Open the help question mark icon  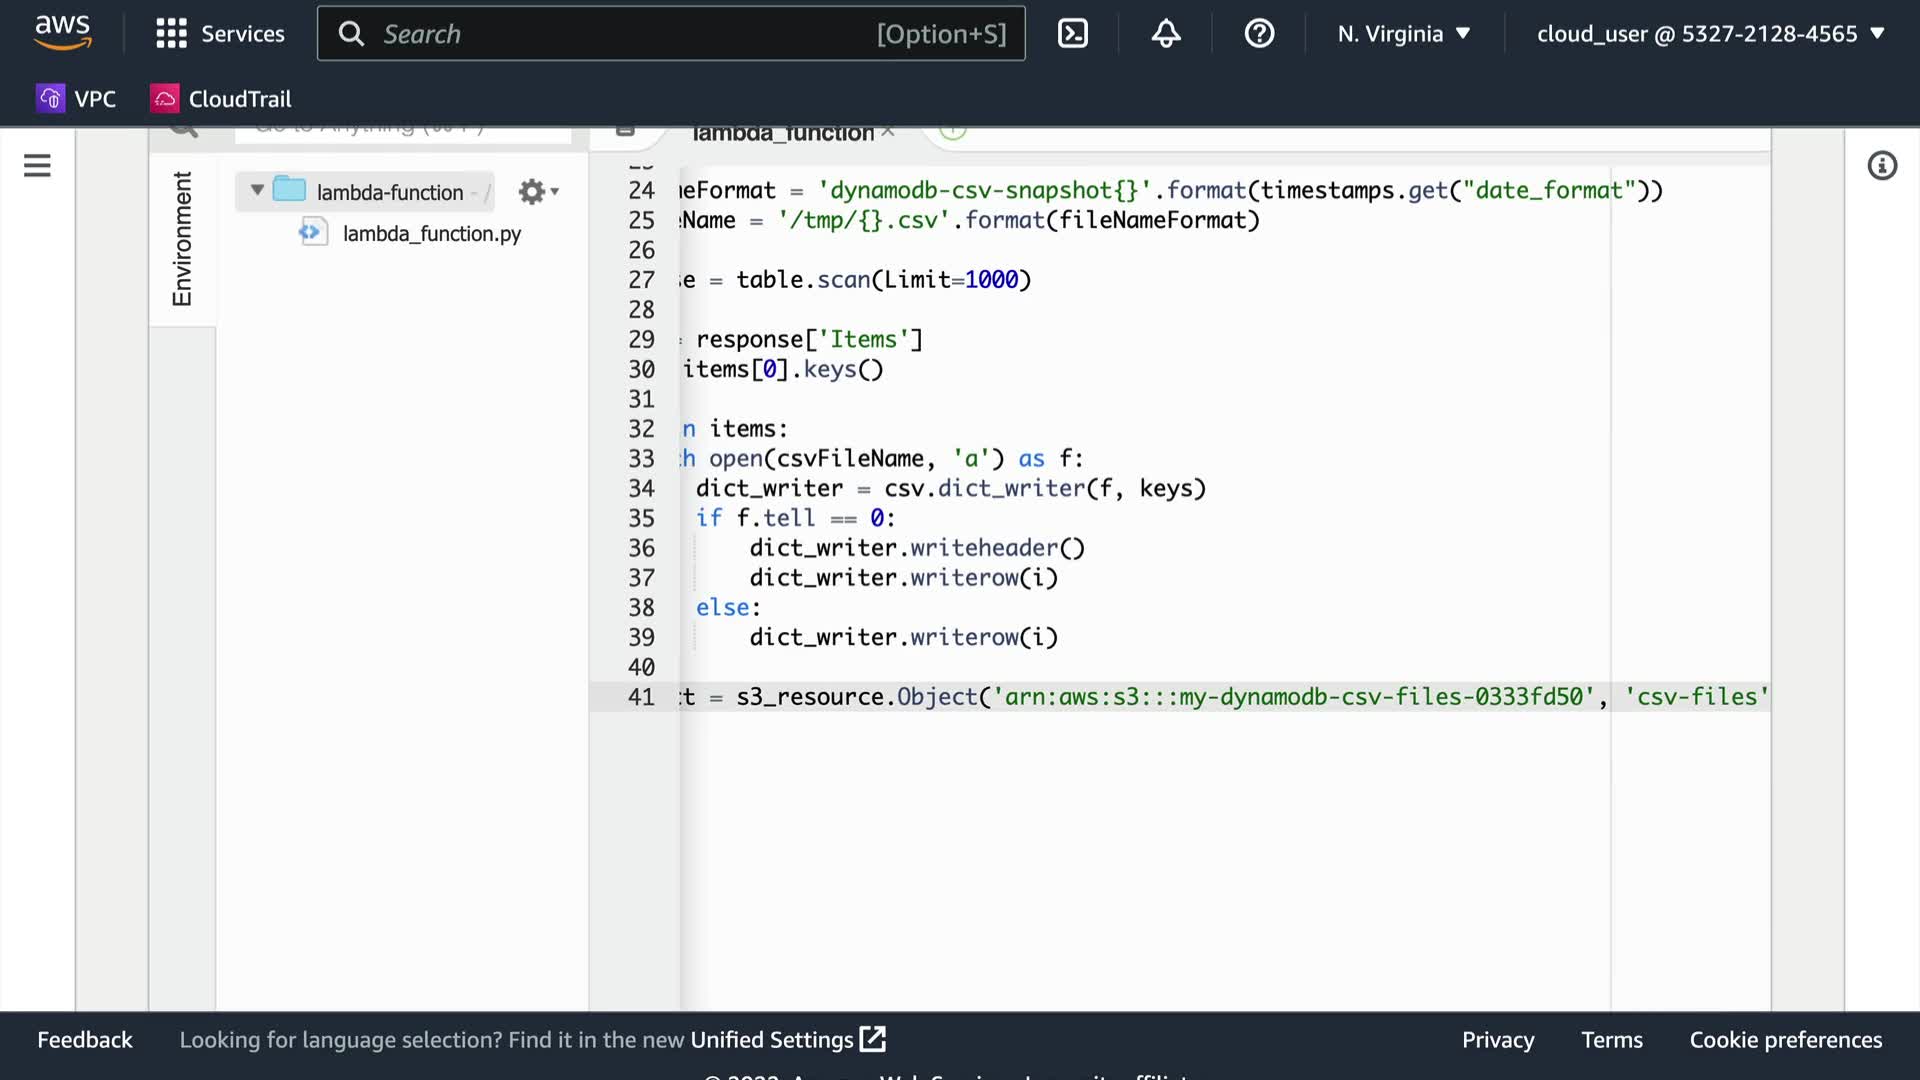pyautogui.click(x=1259, y=34)
